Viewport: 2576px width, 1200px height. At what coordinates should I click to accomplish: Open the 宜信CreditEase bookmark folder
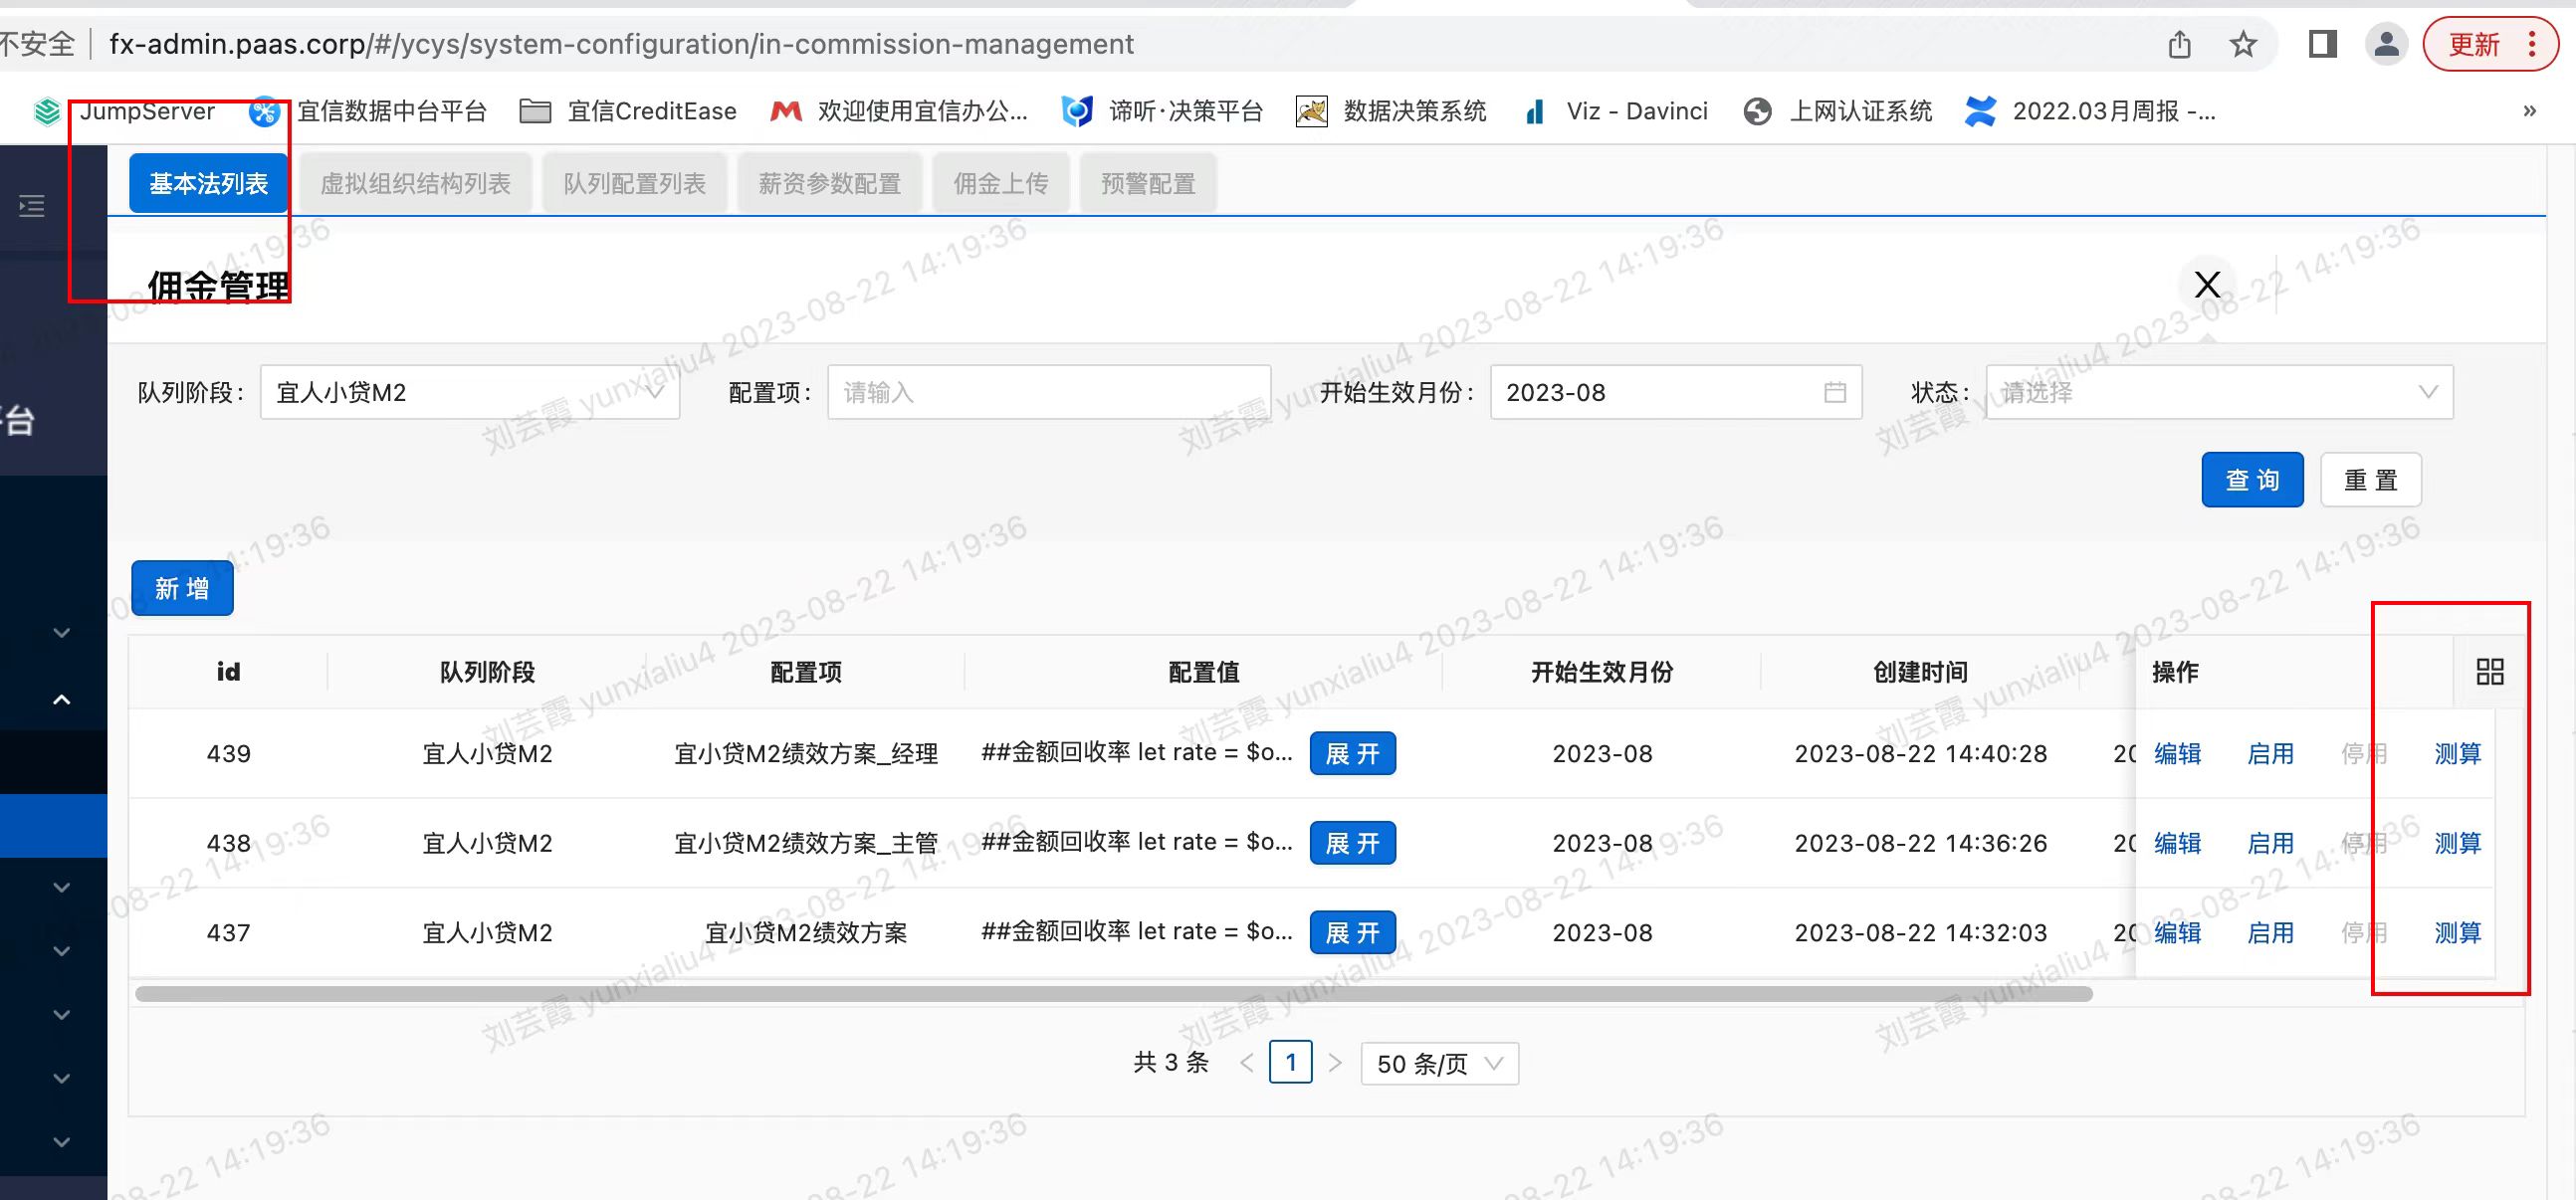click(628, 111)
